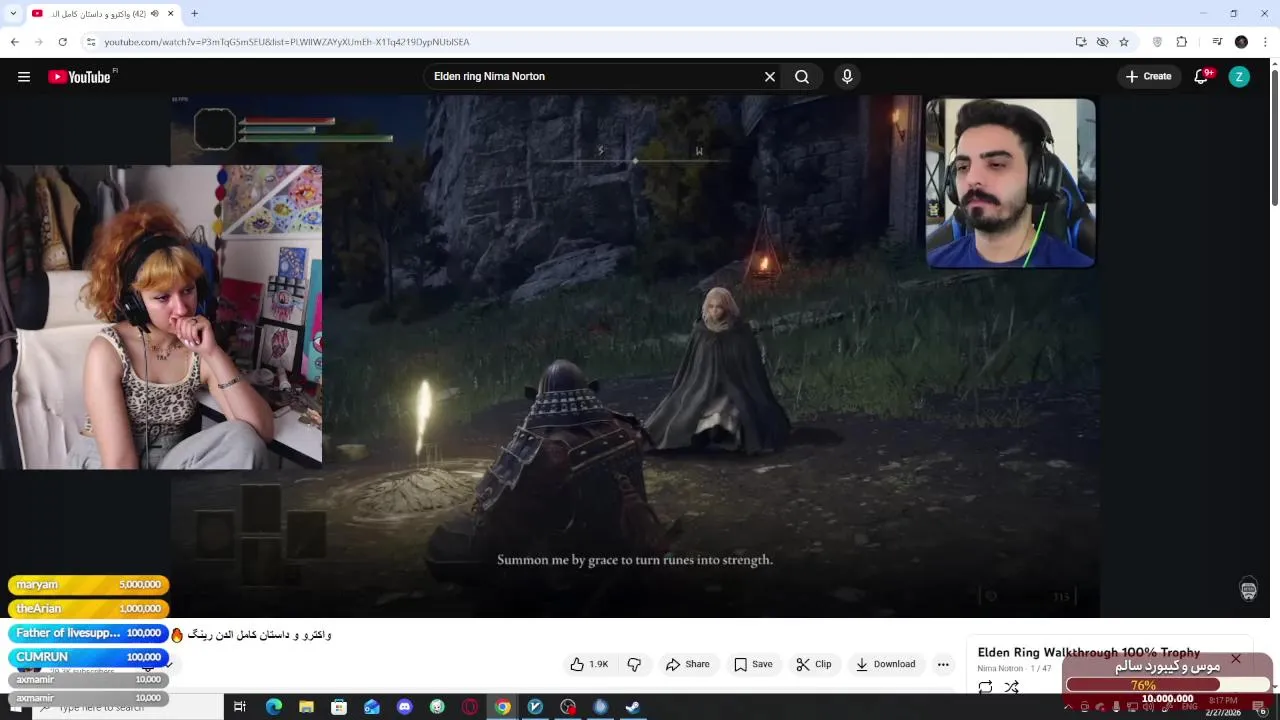Clear the search box with X icon

tap(770, 77)
